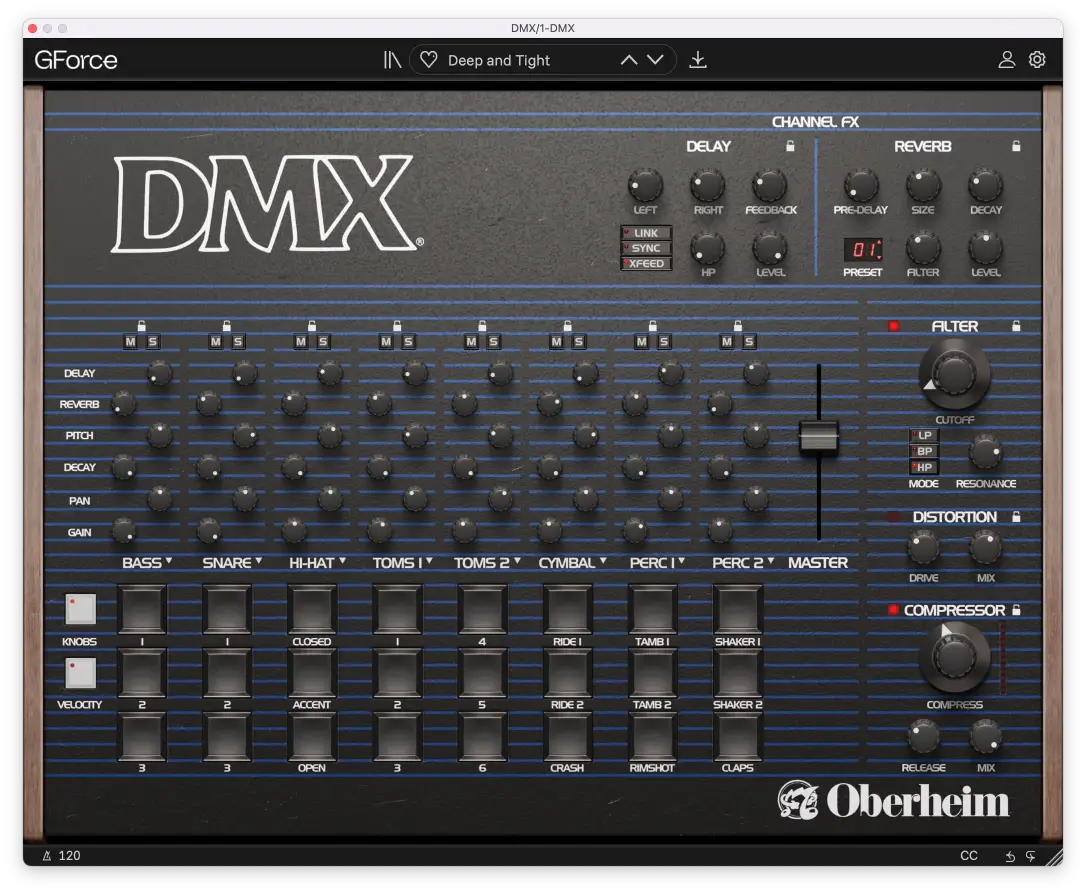
Task: Select the HP filter mode
Action: coord(924,467)
